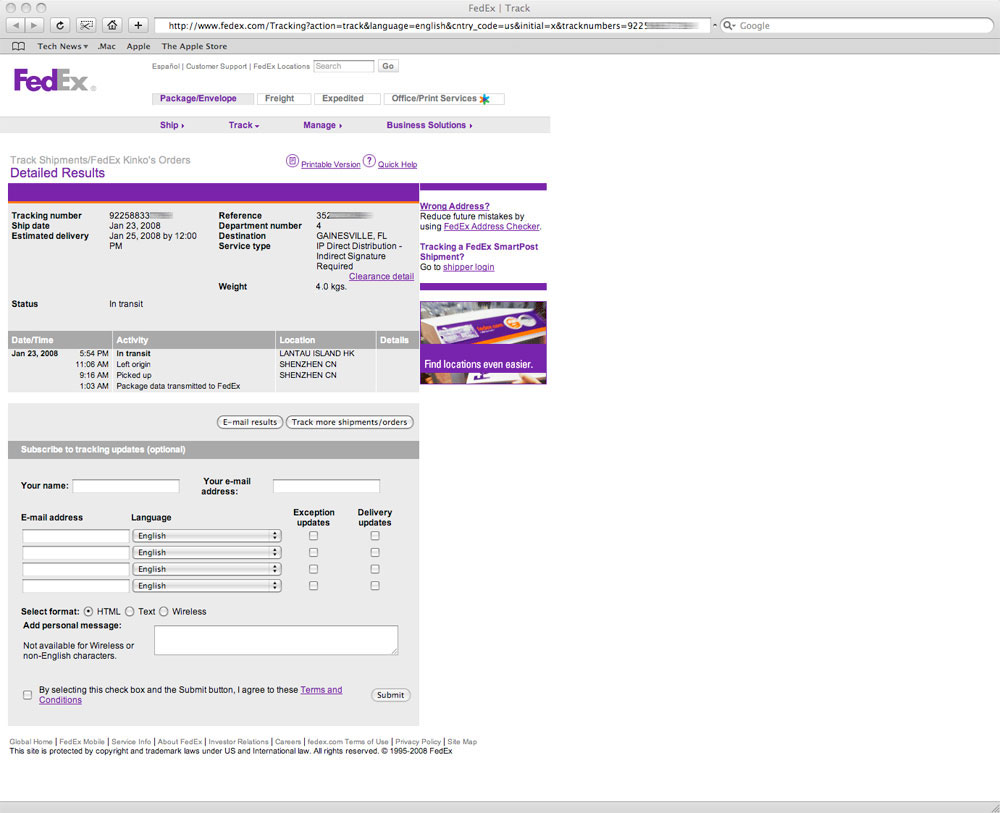Click the question mark Quick Help icon
1000x813 pixels.
click(x=369, y=161)
